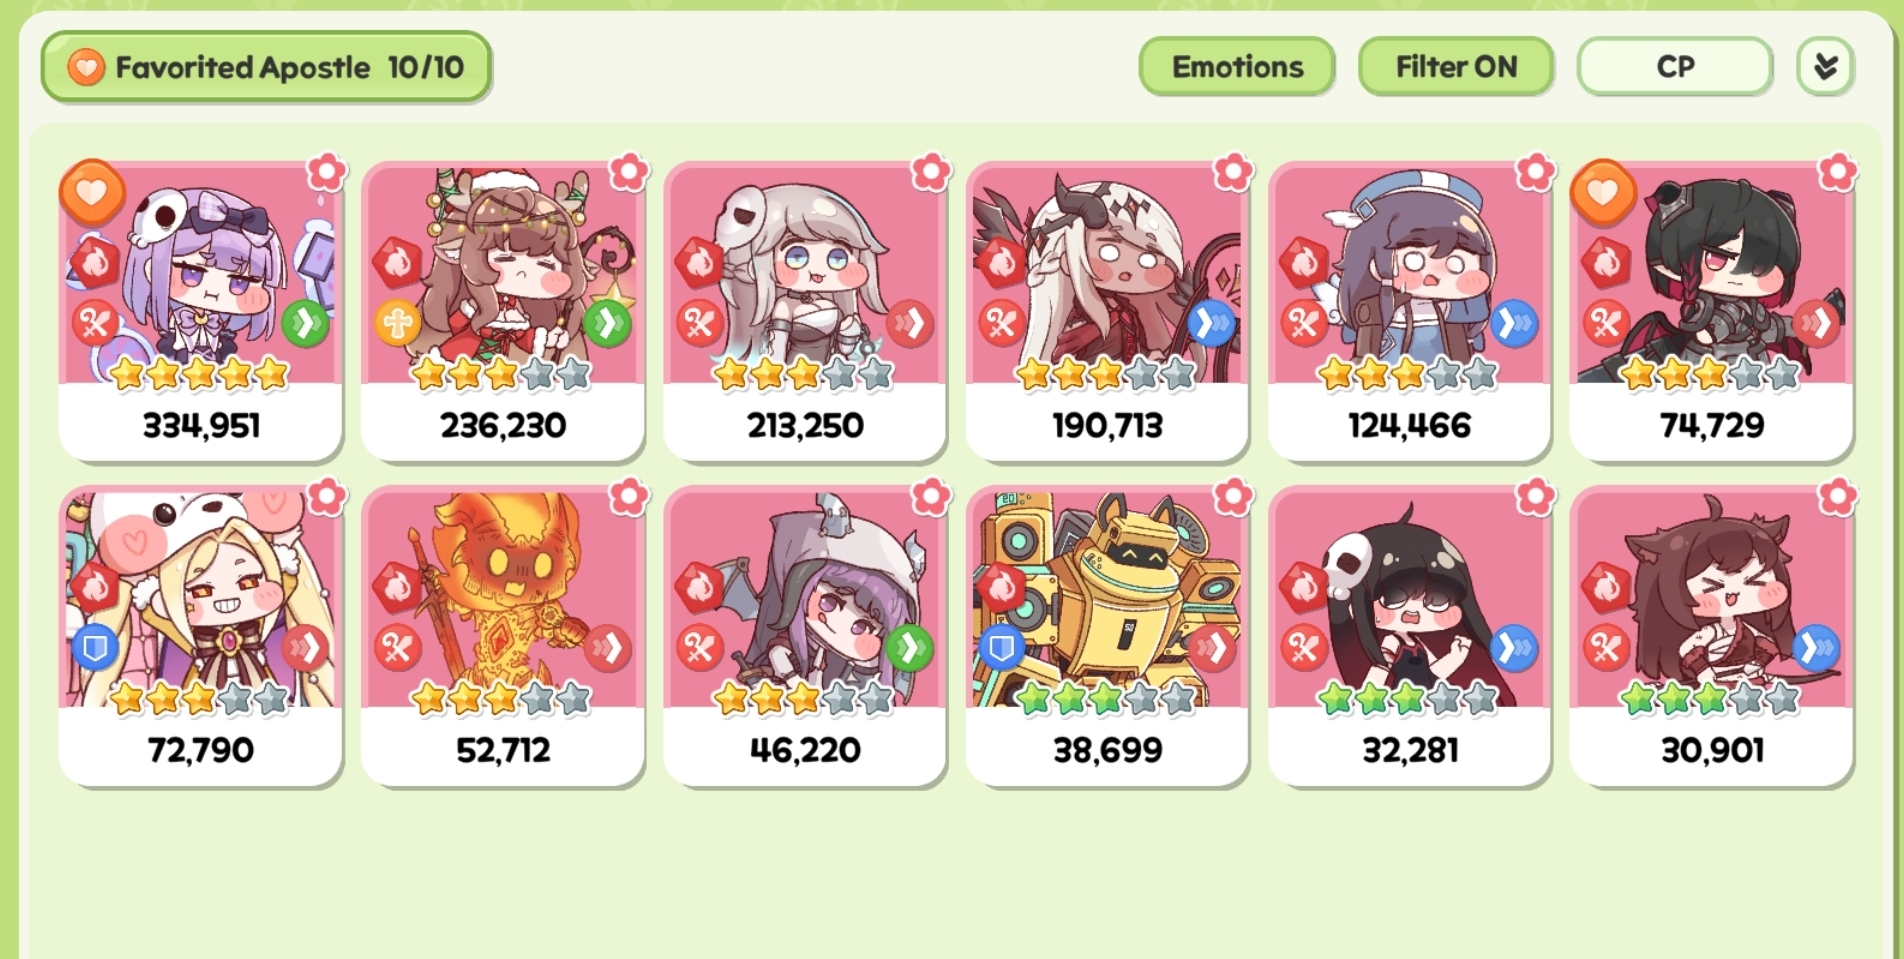Click blue shield icon on 72,790 card
The height and width of the screenshot is (959, 1904).
pos(95,648)
